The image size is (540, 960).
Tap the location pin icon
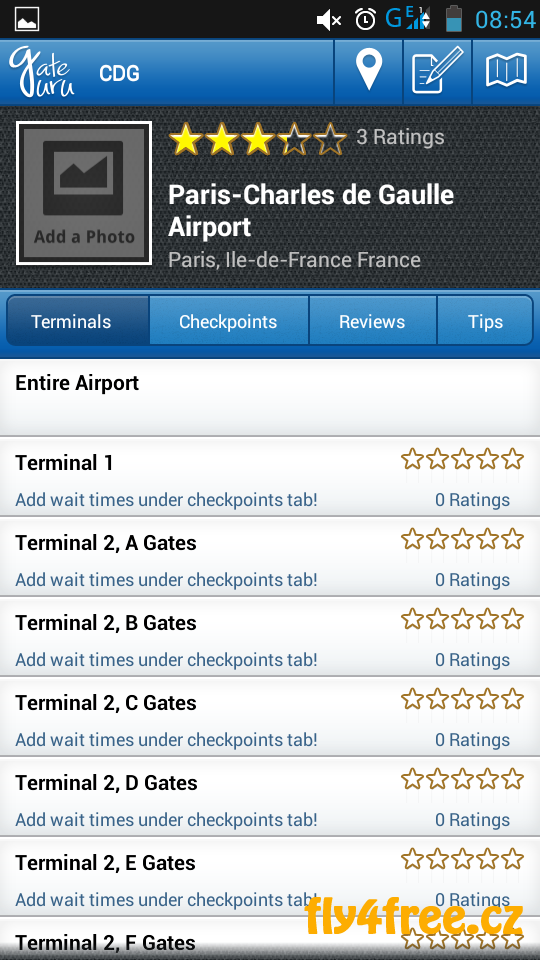369,71
